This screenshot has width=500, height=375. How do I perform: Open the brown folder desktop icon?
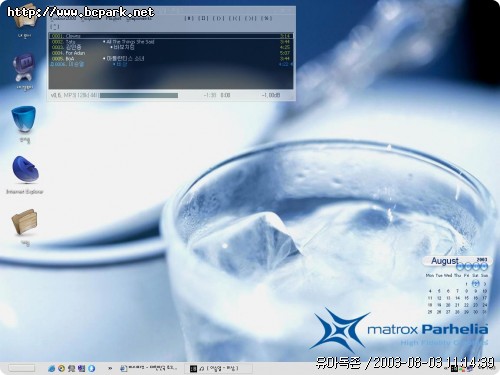coord(25,227)
